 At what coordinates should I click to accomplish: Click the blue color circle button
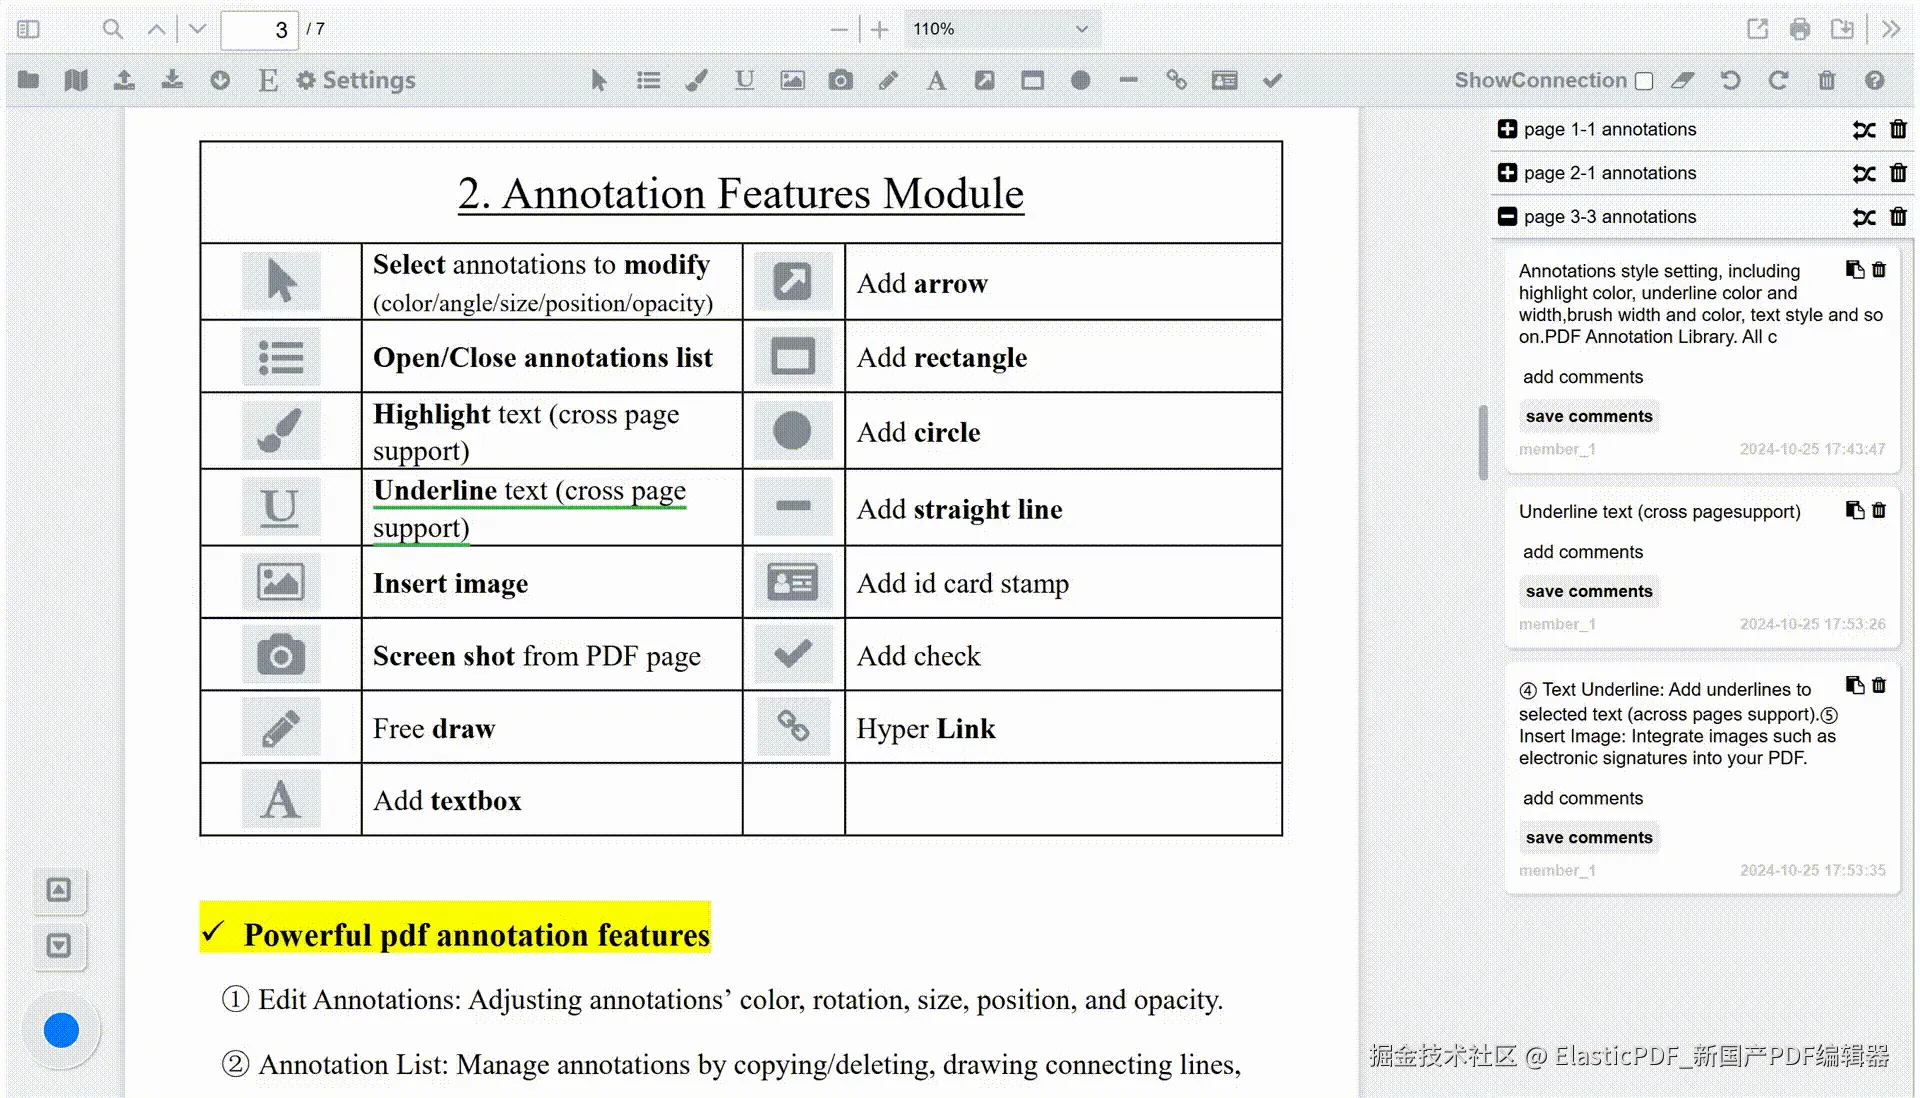tap(61, 1030)
